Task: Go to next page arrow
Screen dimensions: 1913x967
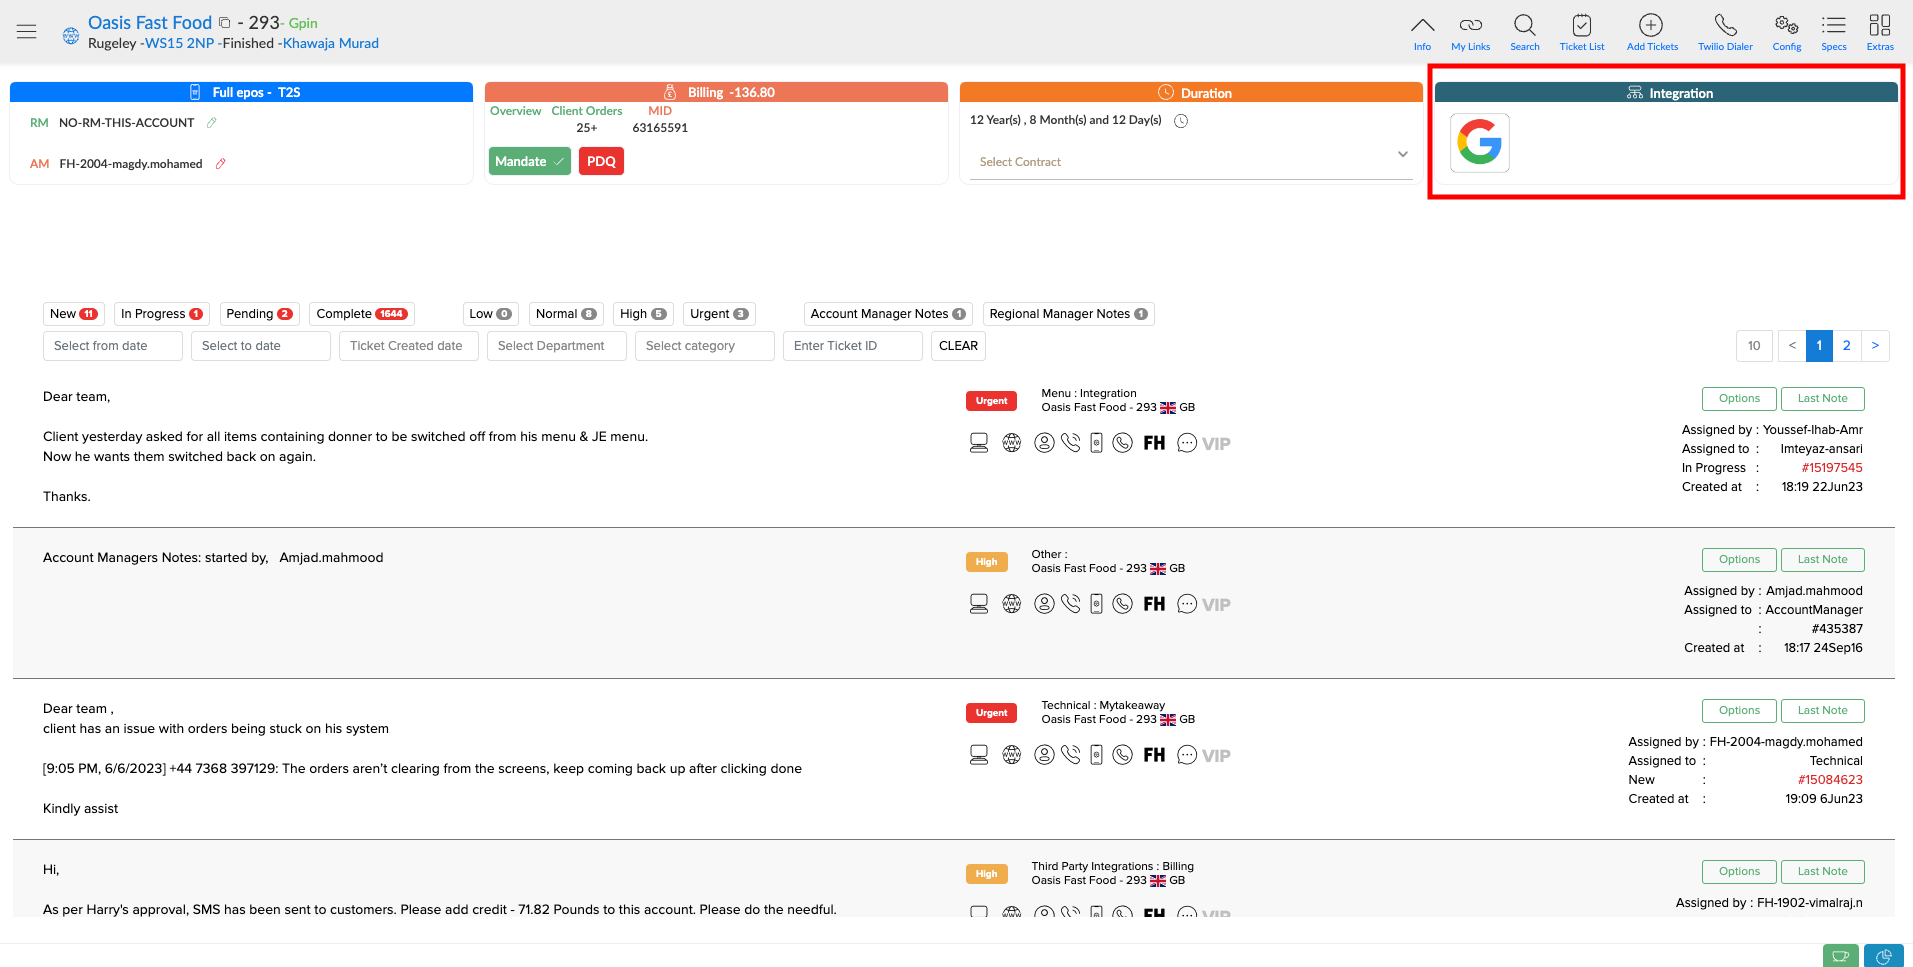Action: tap(1875, 346)
